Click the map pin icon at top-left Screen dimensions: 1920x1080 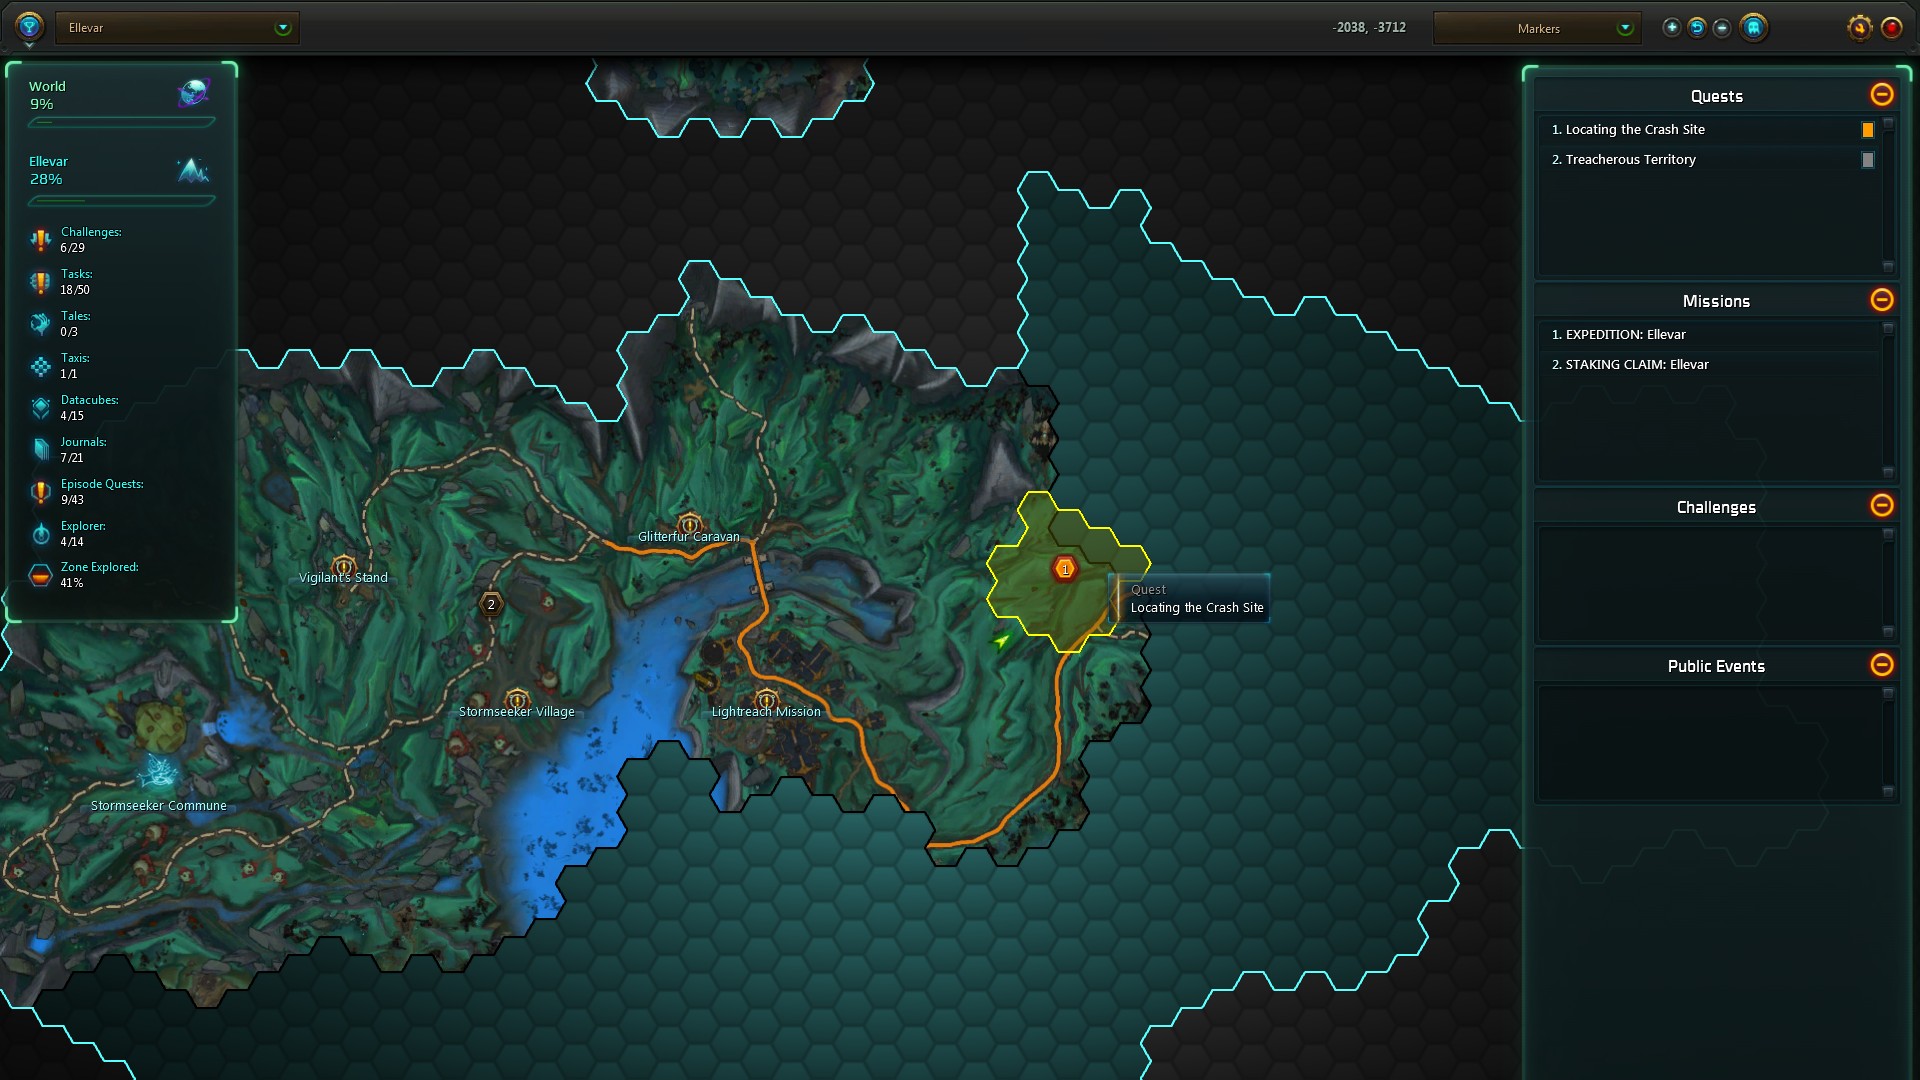(x=29, y=26)
